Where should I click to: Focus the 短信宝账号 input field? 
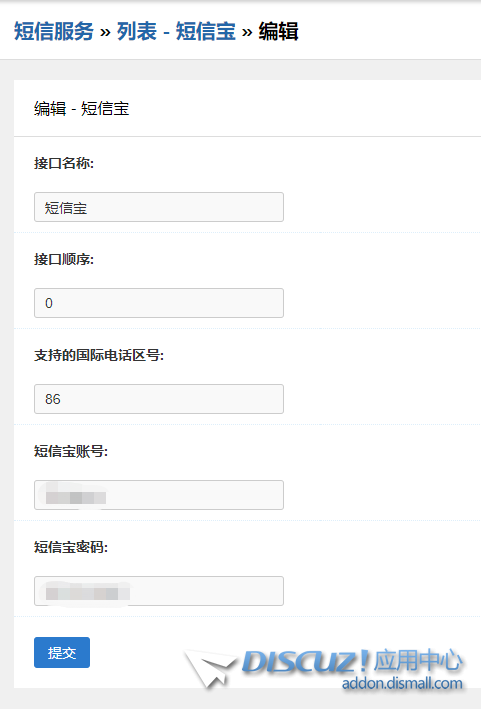point(159,495)
